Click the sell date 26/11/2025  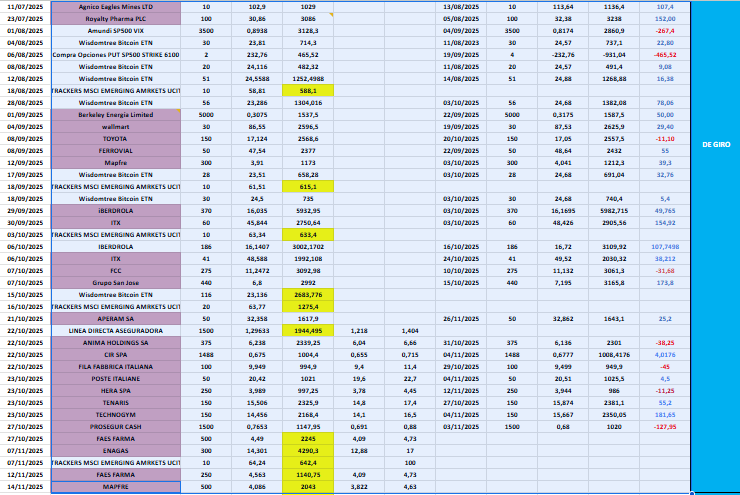click(461, 319)
